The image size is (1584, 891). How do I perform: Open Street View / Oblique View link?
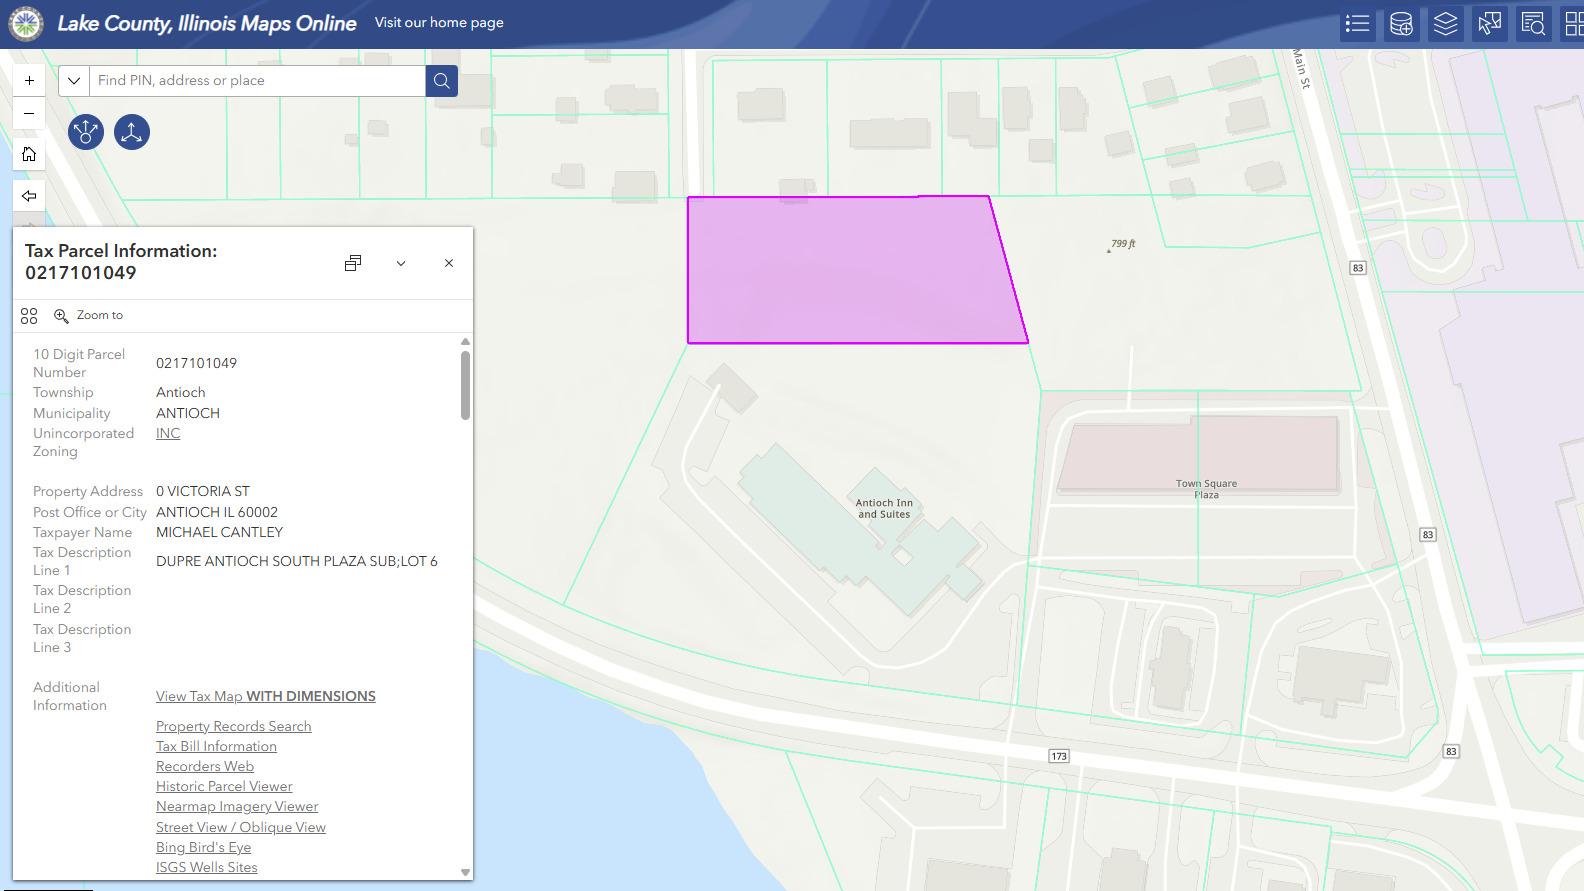241,827
